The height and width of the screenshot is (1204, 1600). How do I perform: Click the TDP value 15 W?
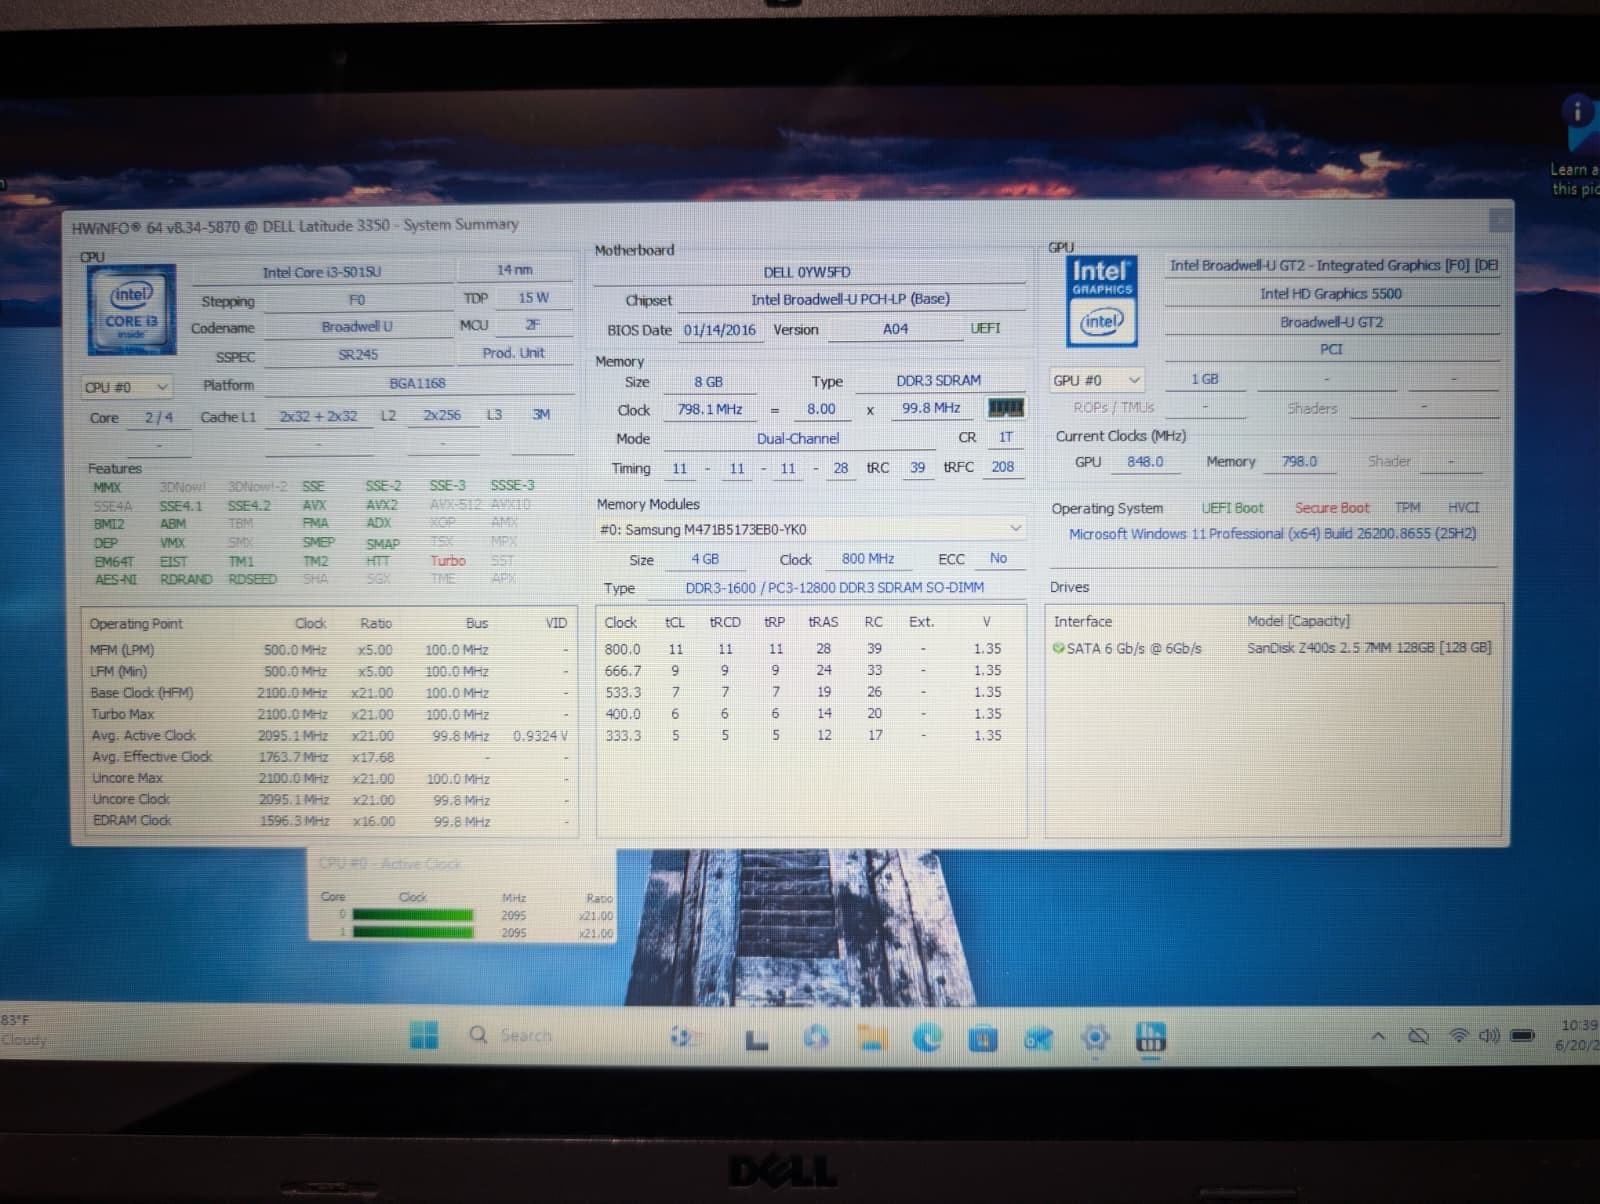pyautogui.click(x=533, y=298)
